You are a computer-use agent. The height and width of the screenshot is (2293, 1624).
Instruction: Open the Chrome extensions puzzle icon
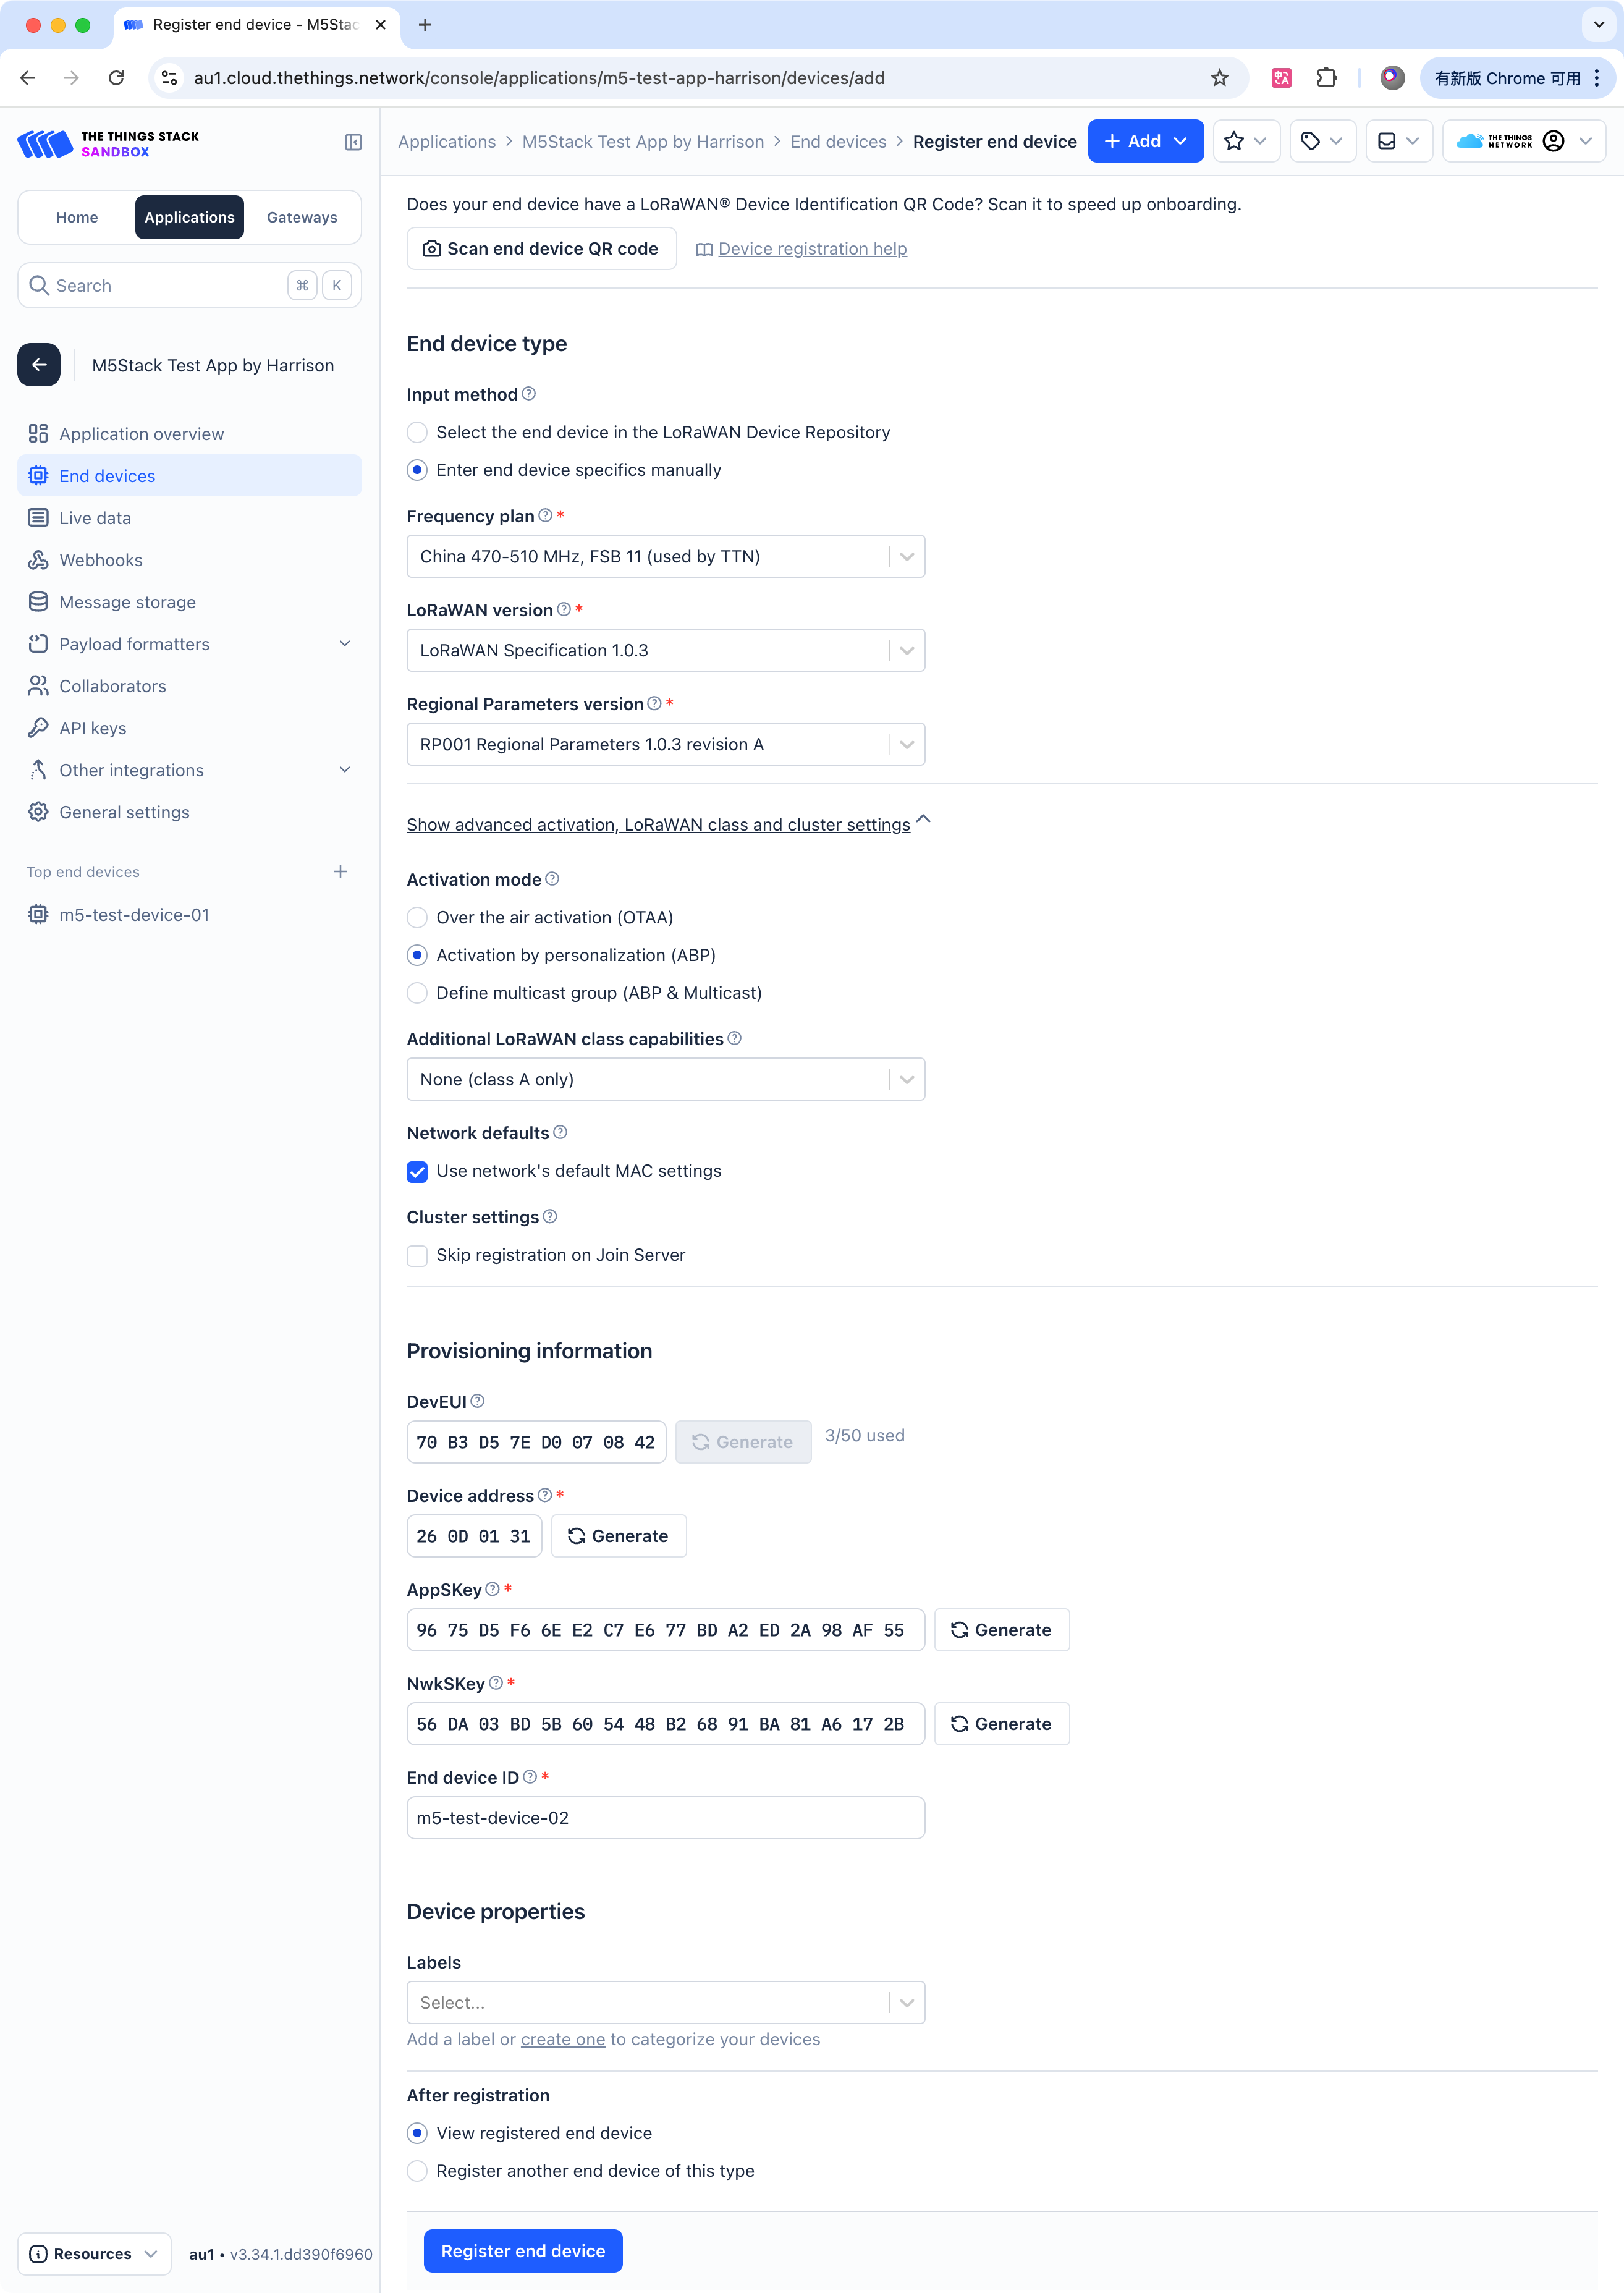point(1326,78)
